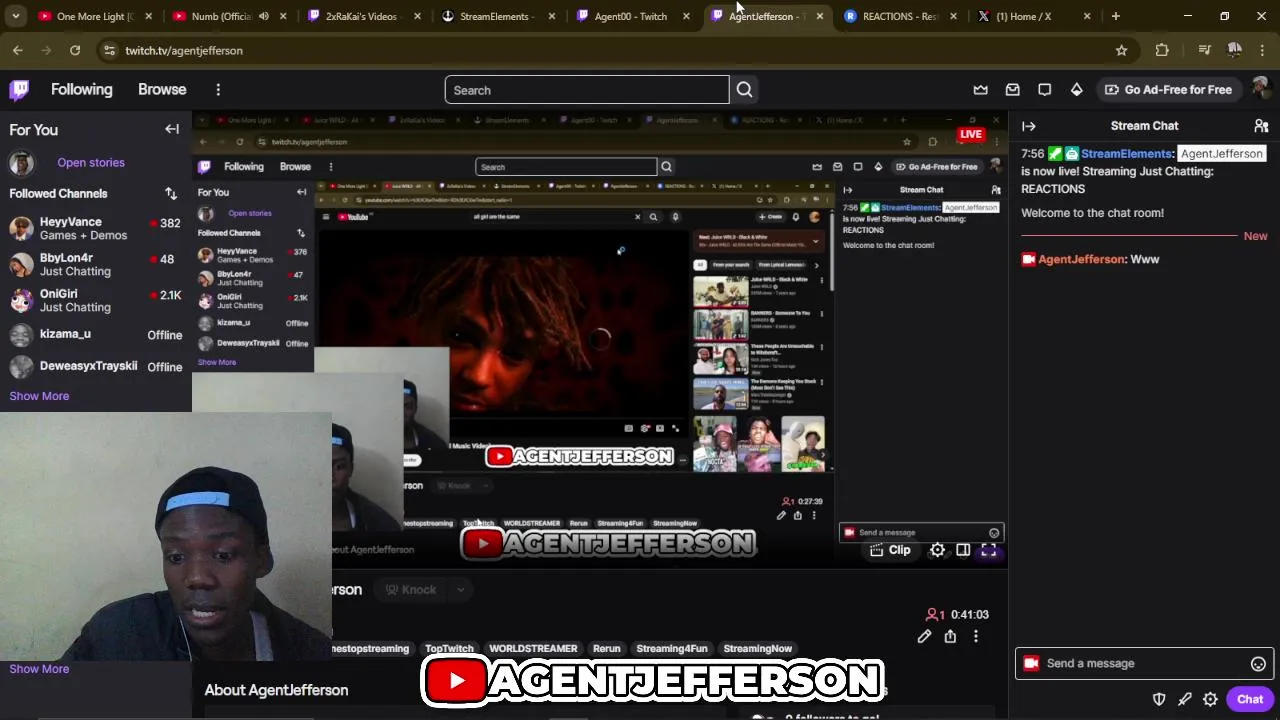Open DeweasyxTrayskii offline channel
This screenshot has width=1280, height=720.
tap(96, 366)
